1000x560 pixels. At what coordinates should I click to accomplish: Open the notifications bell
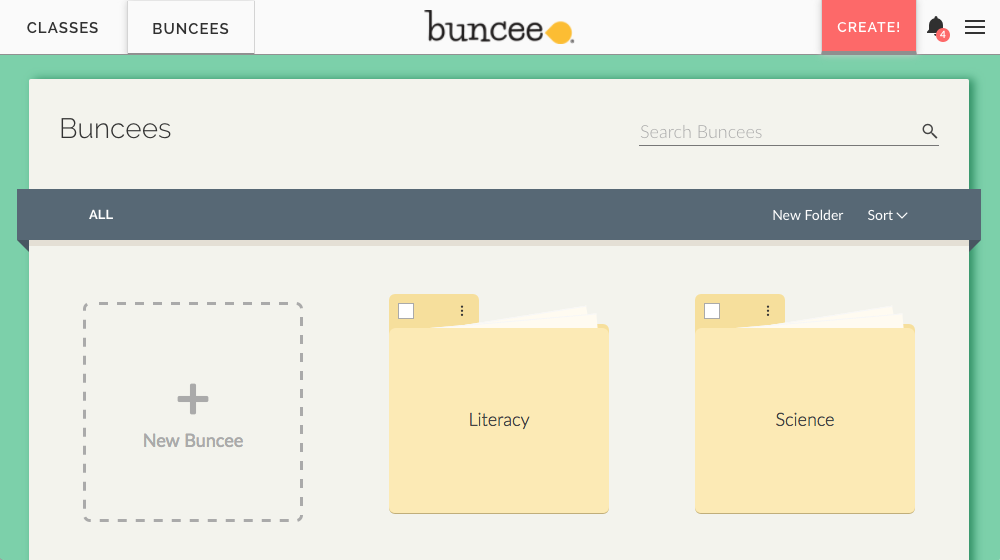click(x=935, y=26)
